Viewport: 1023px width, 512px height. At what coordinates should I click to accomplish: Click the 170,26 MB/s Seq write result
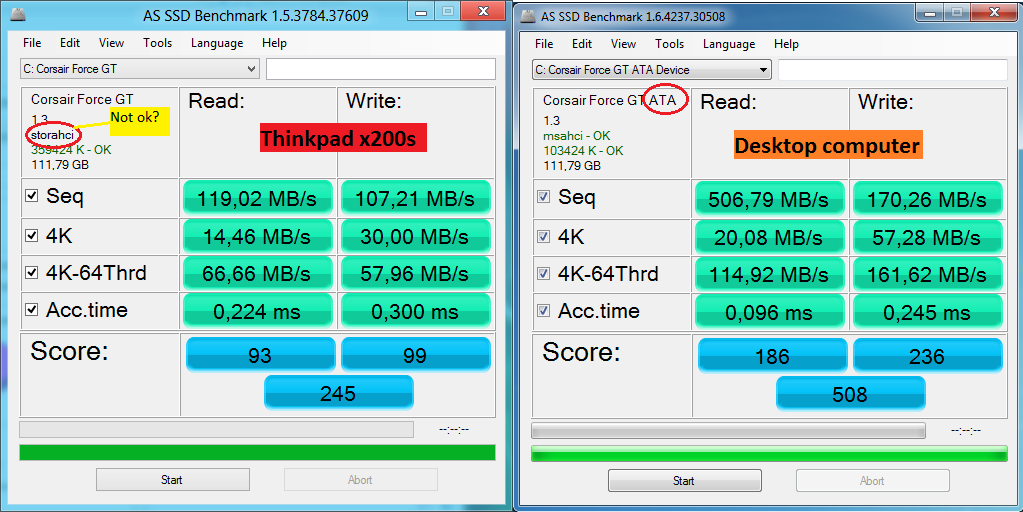(x=926, y=198)
